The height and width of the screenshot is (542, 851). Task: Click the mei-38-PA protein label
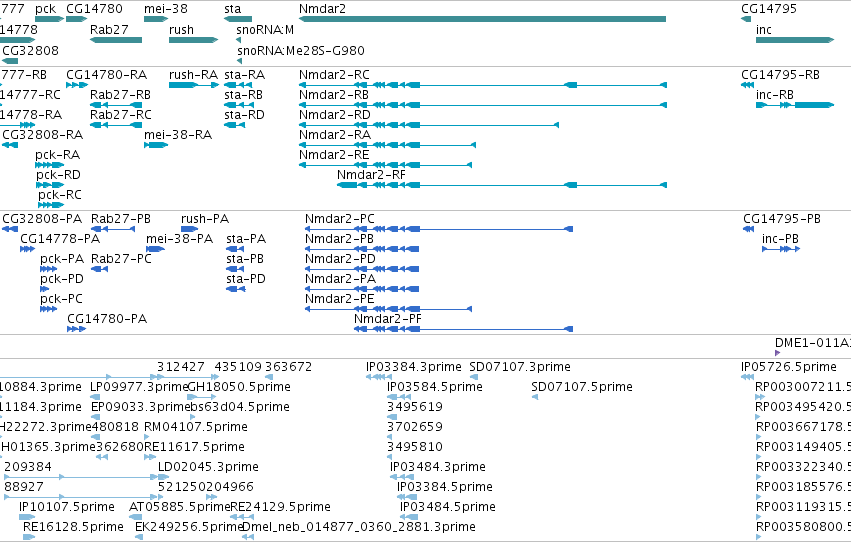[180, 239]
